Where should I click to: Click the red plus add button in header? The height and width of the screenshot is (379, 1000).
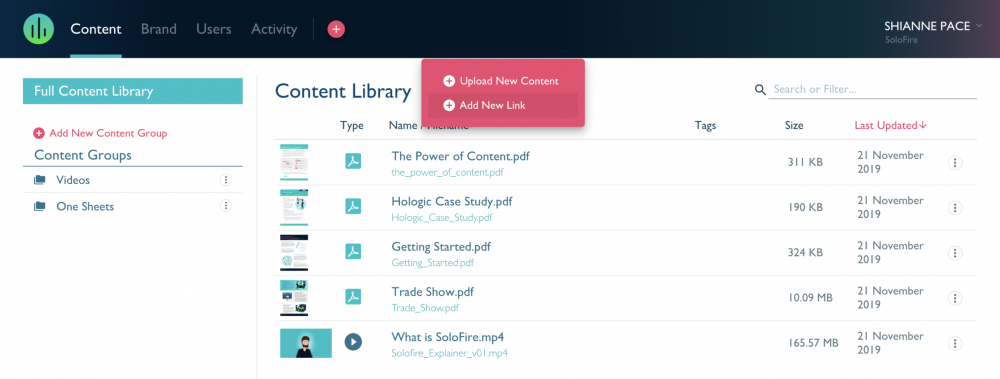coord(336,29)
